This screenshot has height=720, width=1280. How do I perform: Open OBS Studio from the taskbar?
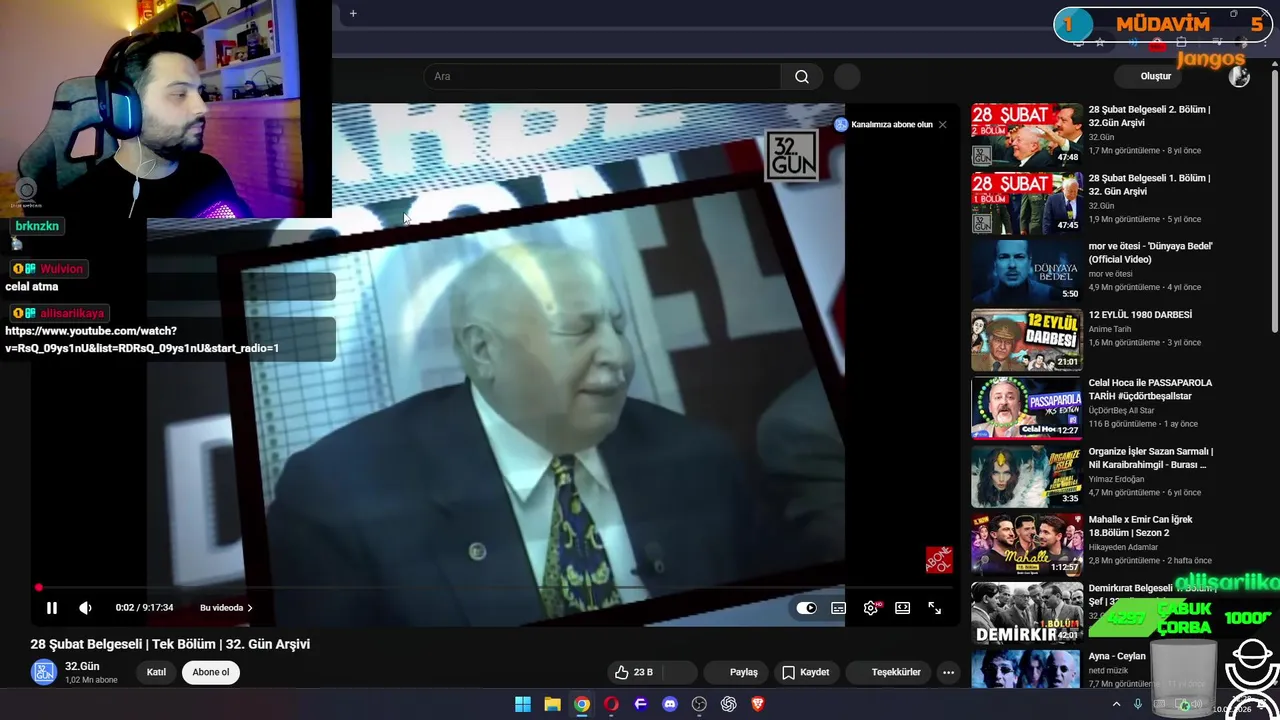699,704
